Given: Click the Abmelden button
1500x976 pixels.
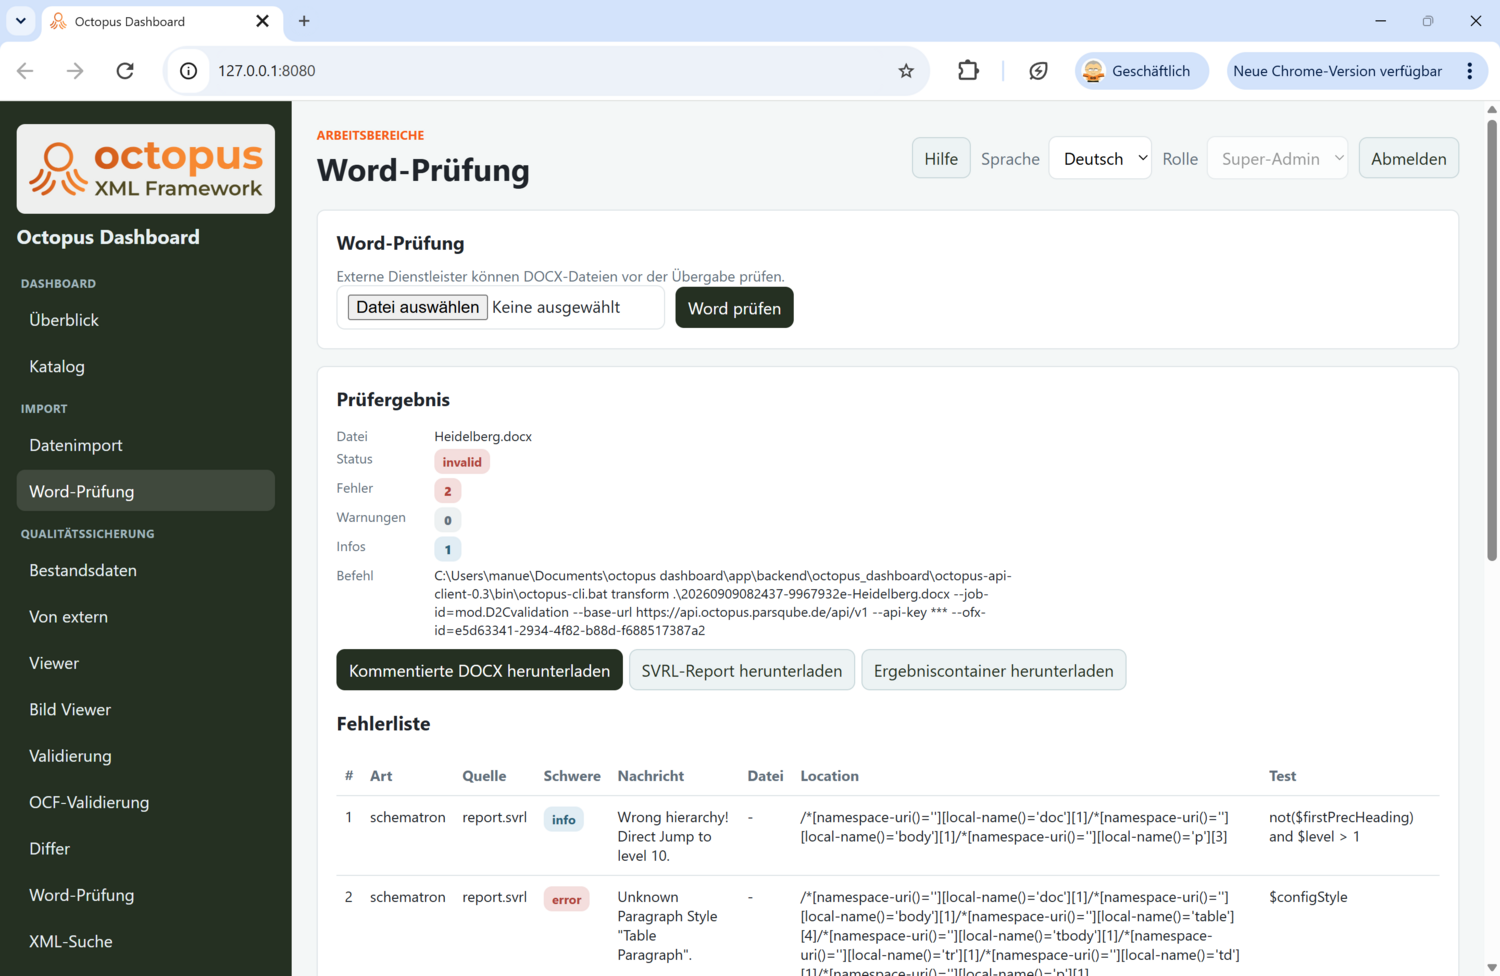Looking at the screenshot, I should click(1408, 158).
